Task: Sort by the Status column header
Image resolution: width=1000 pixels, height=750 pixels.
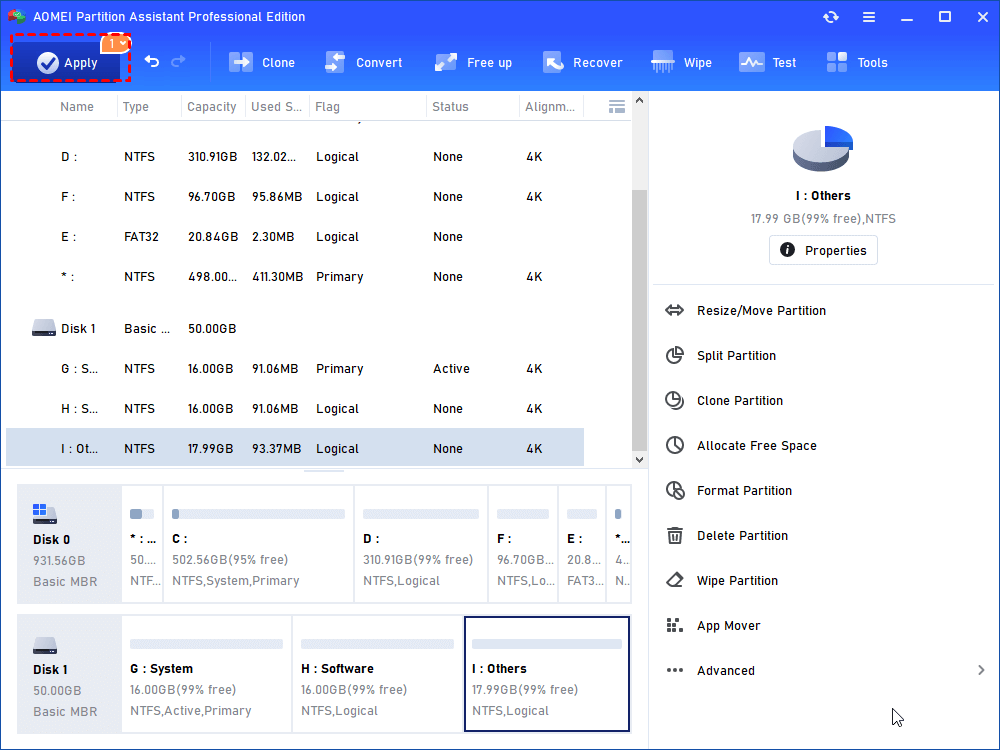Action: 450,107
